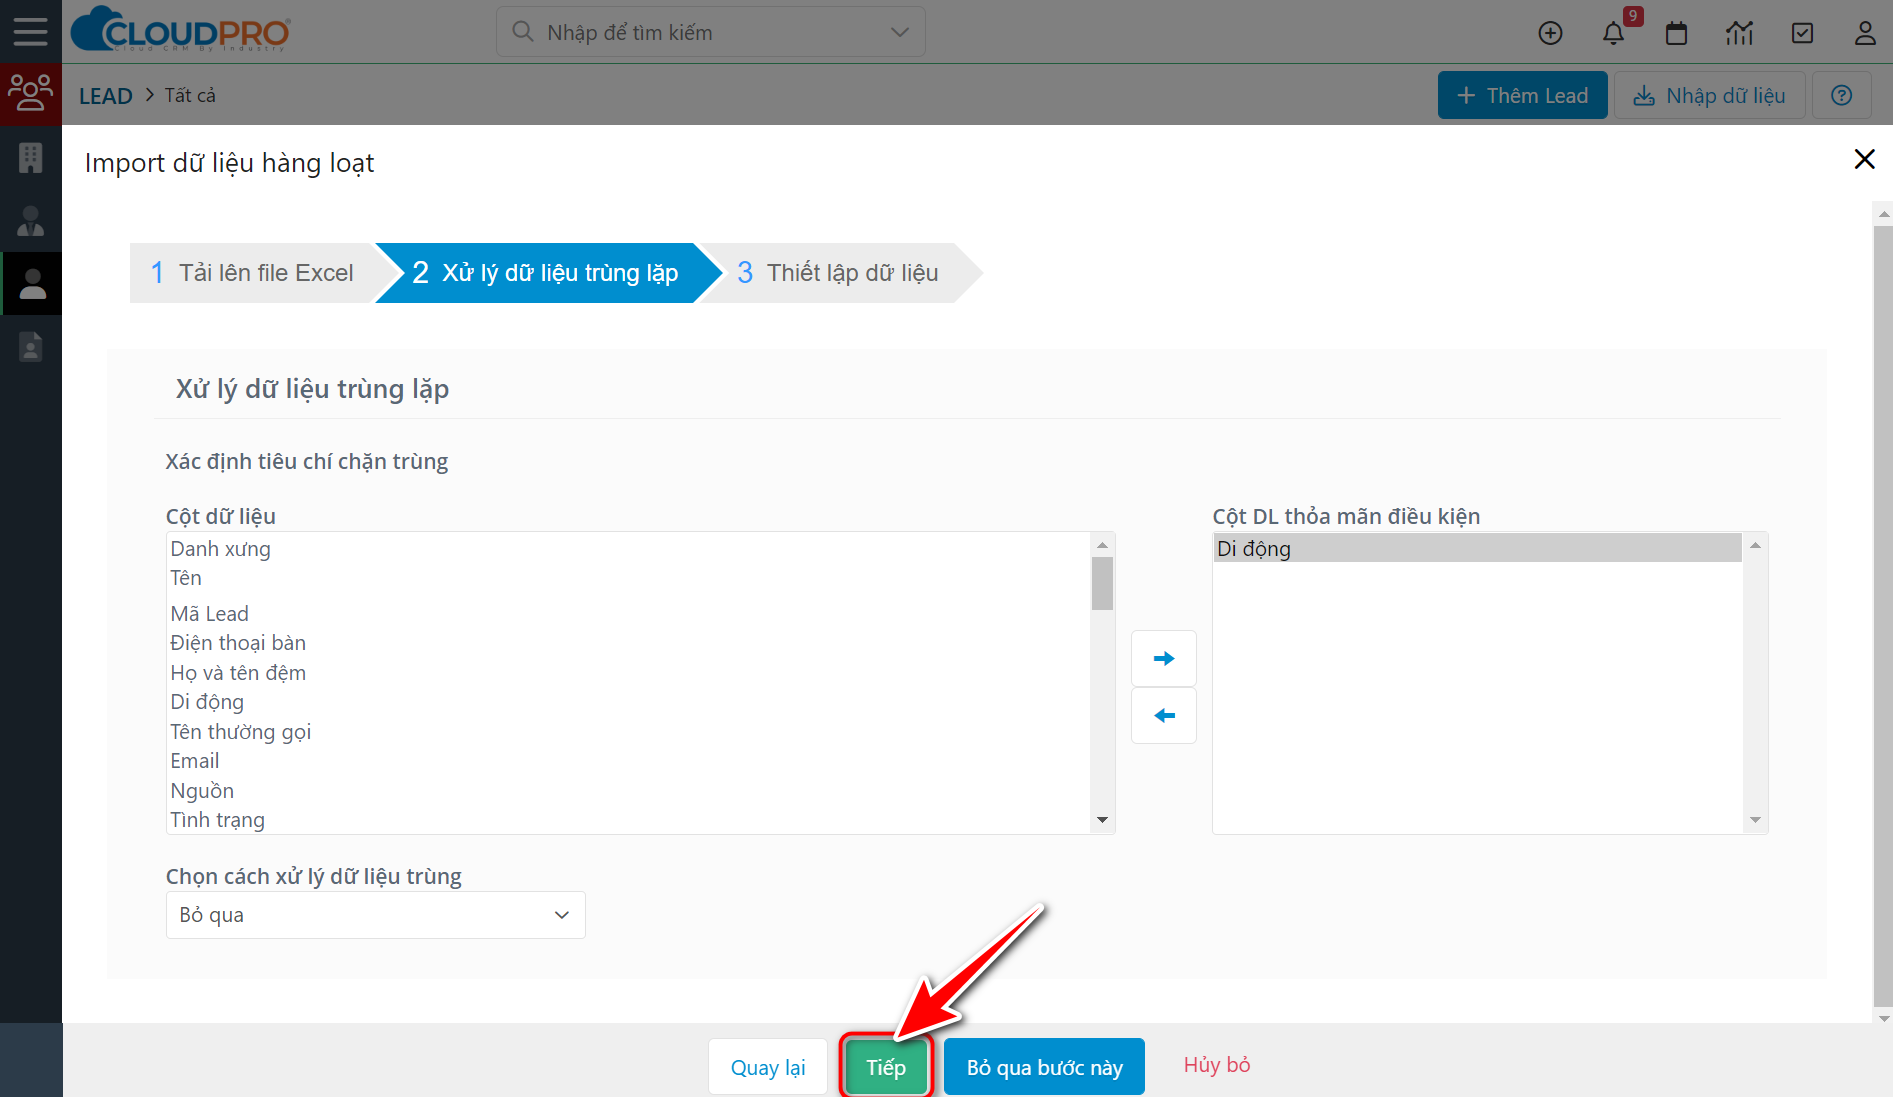
Task: Click the CloudPro logo
Action: (181, 30)
